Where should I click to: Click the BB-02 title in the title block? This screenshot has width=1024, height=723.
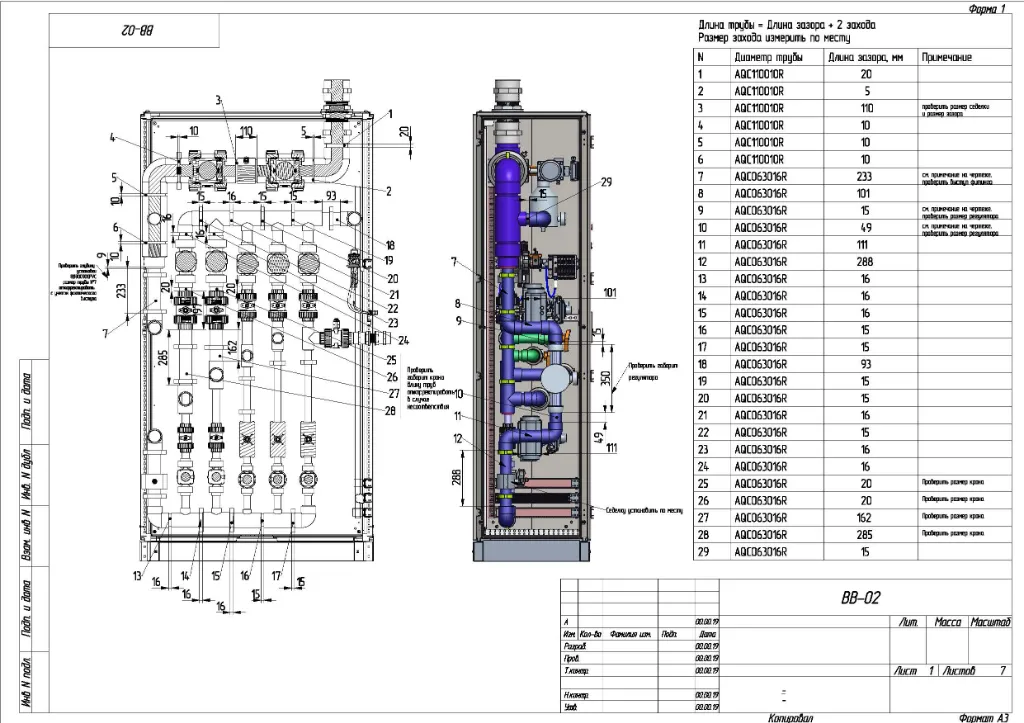pyautogui.click(x=859, y=598)
